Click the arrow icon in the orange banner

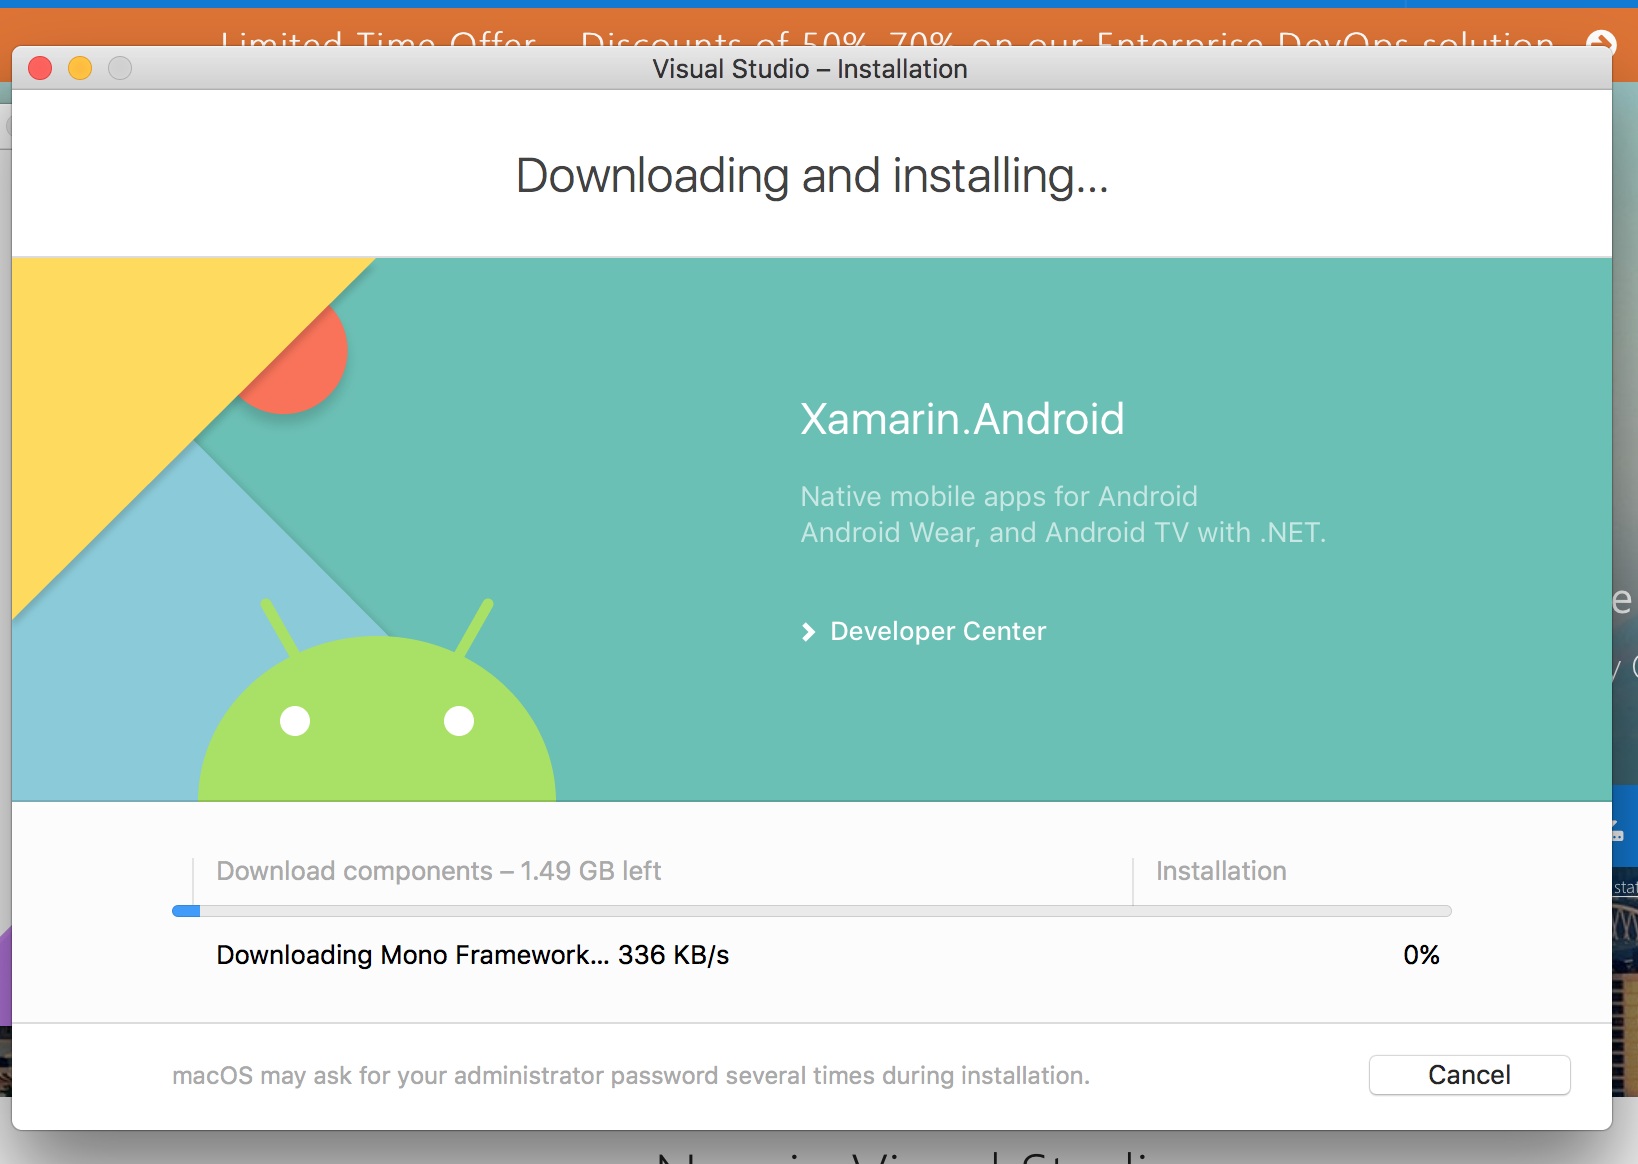tap(1600, 43)
